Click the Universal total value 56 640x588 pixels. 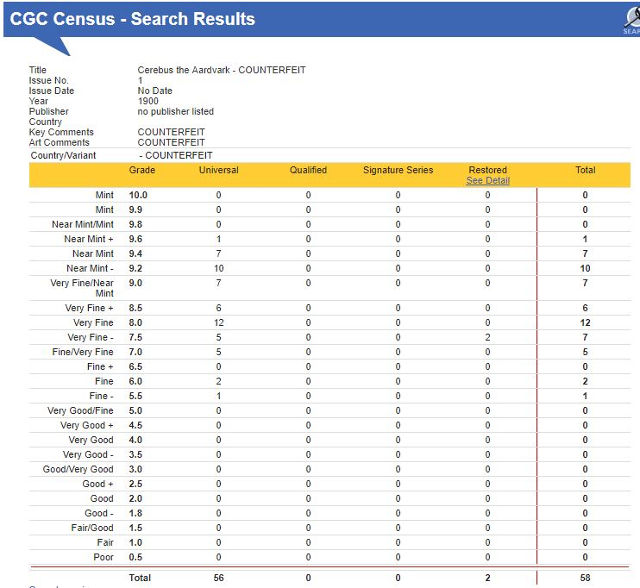click(x=218, y=578)
